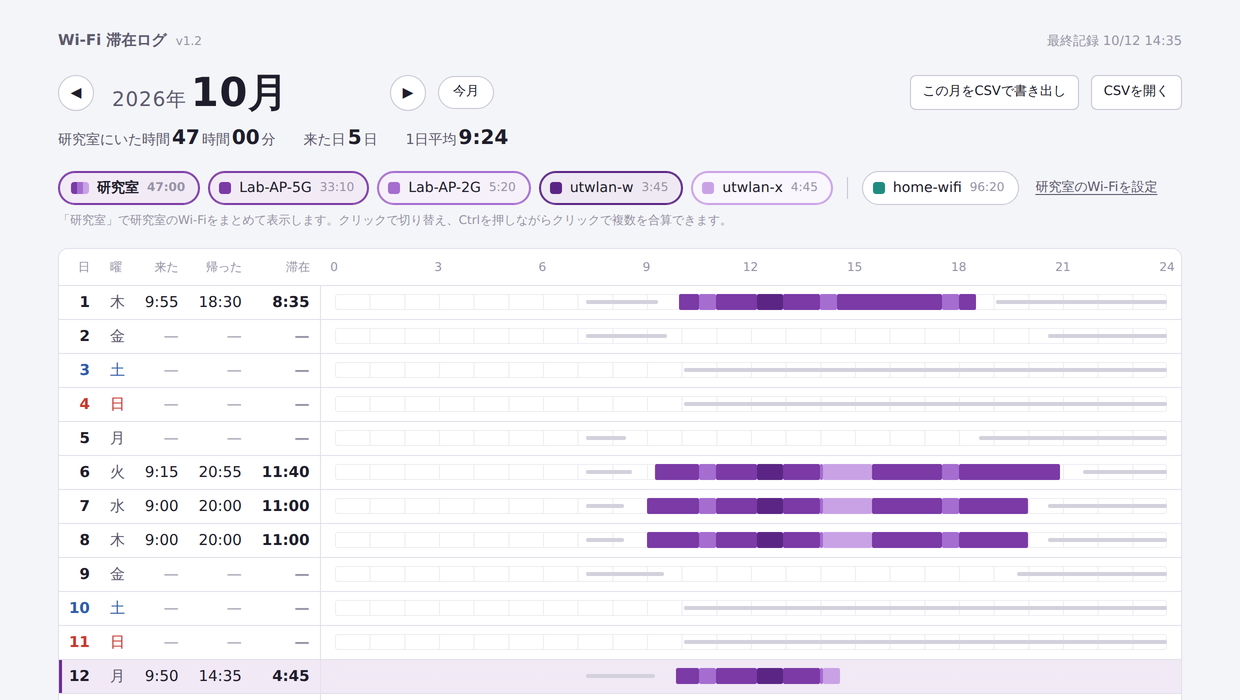The image size is (1240, 700).
Task: Click the 滞在 column header
Action: pos(298,267)
